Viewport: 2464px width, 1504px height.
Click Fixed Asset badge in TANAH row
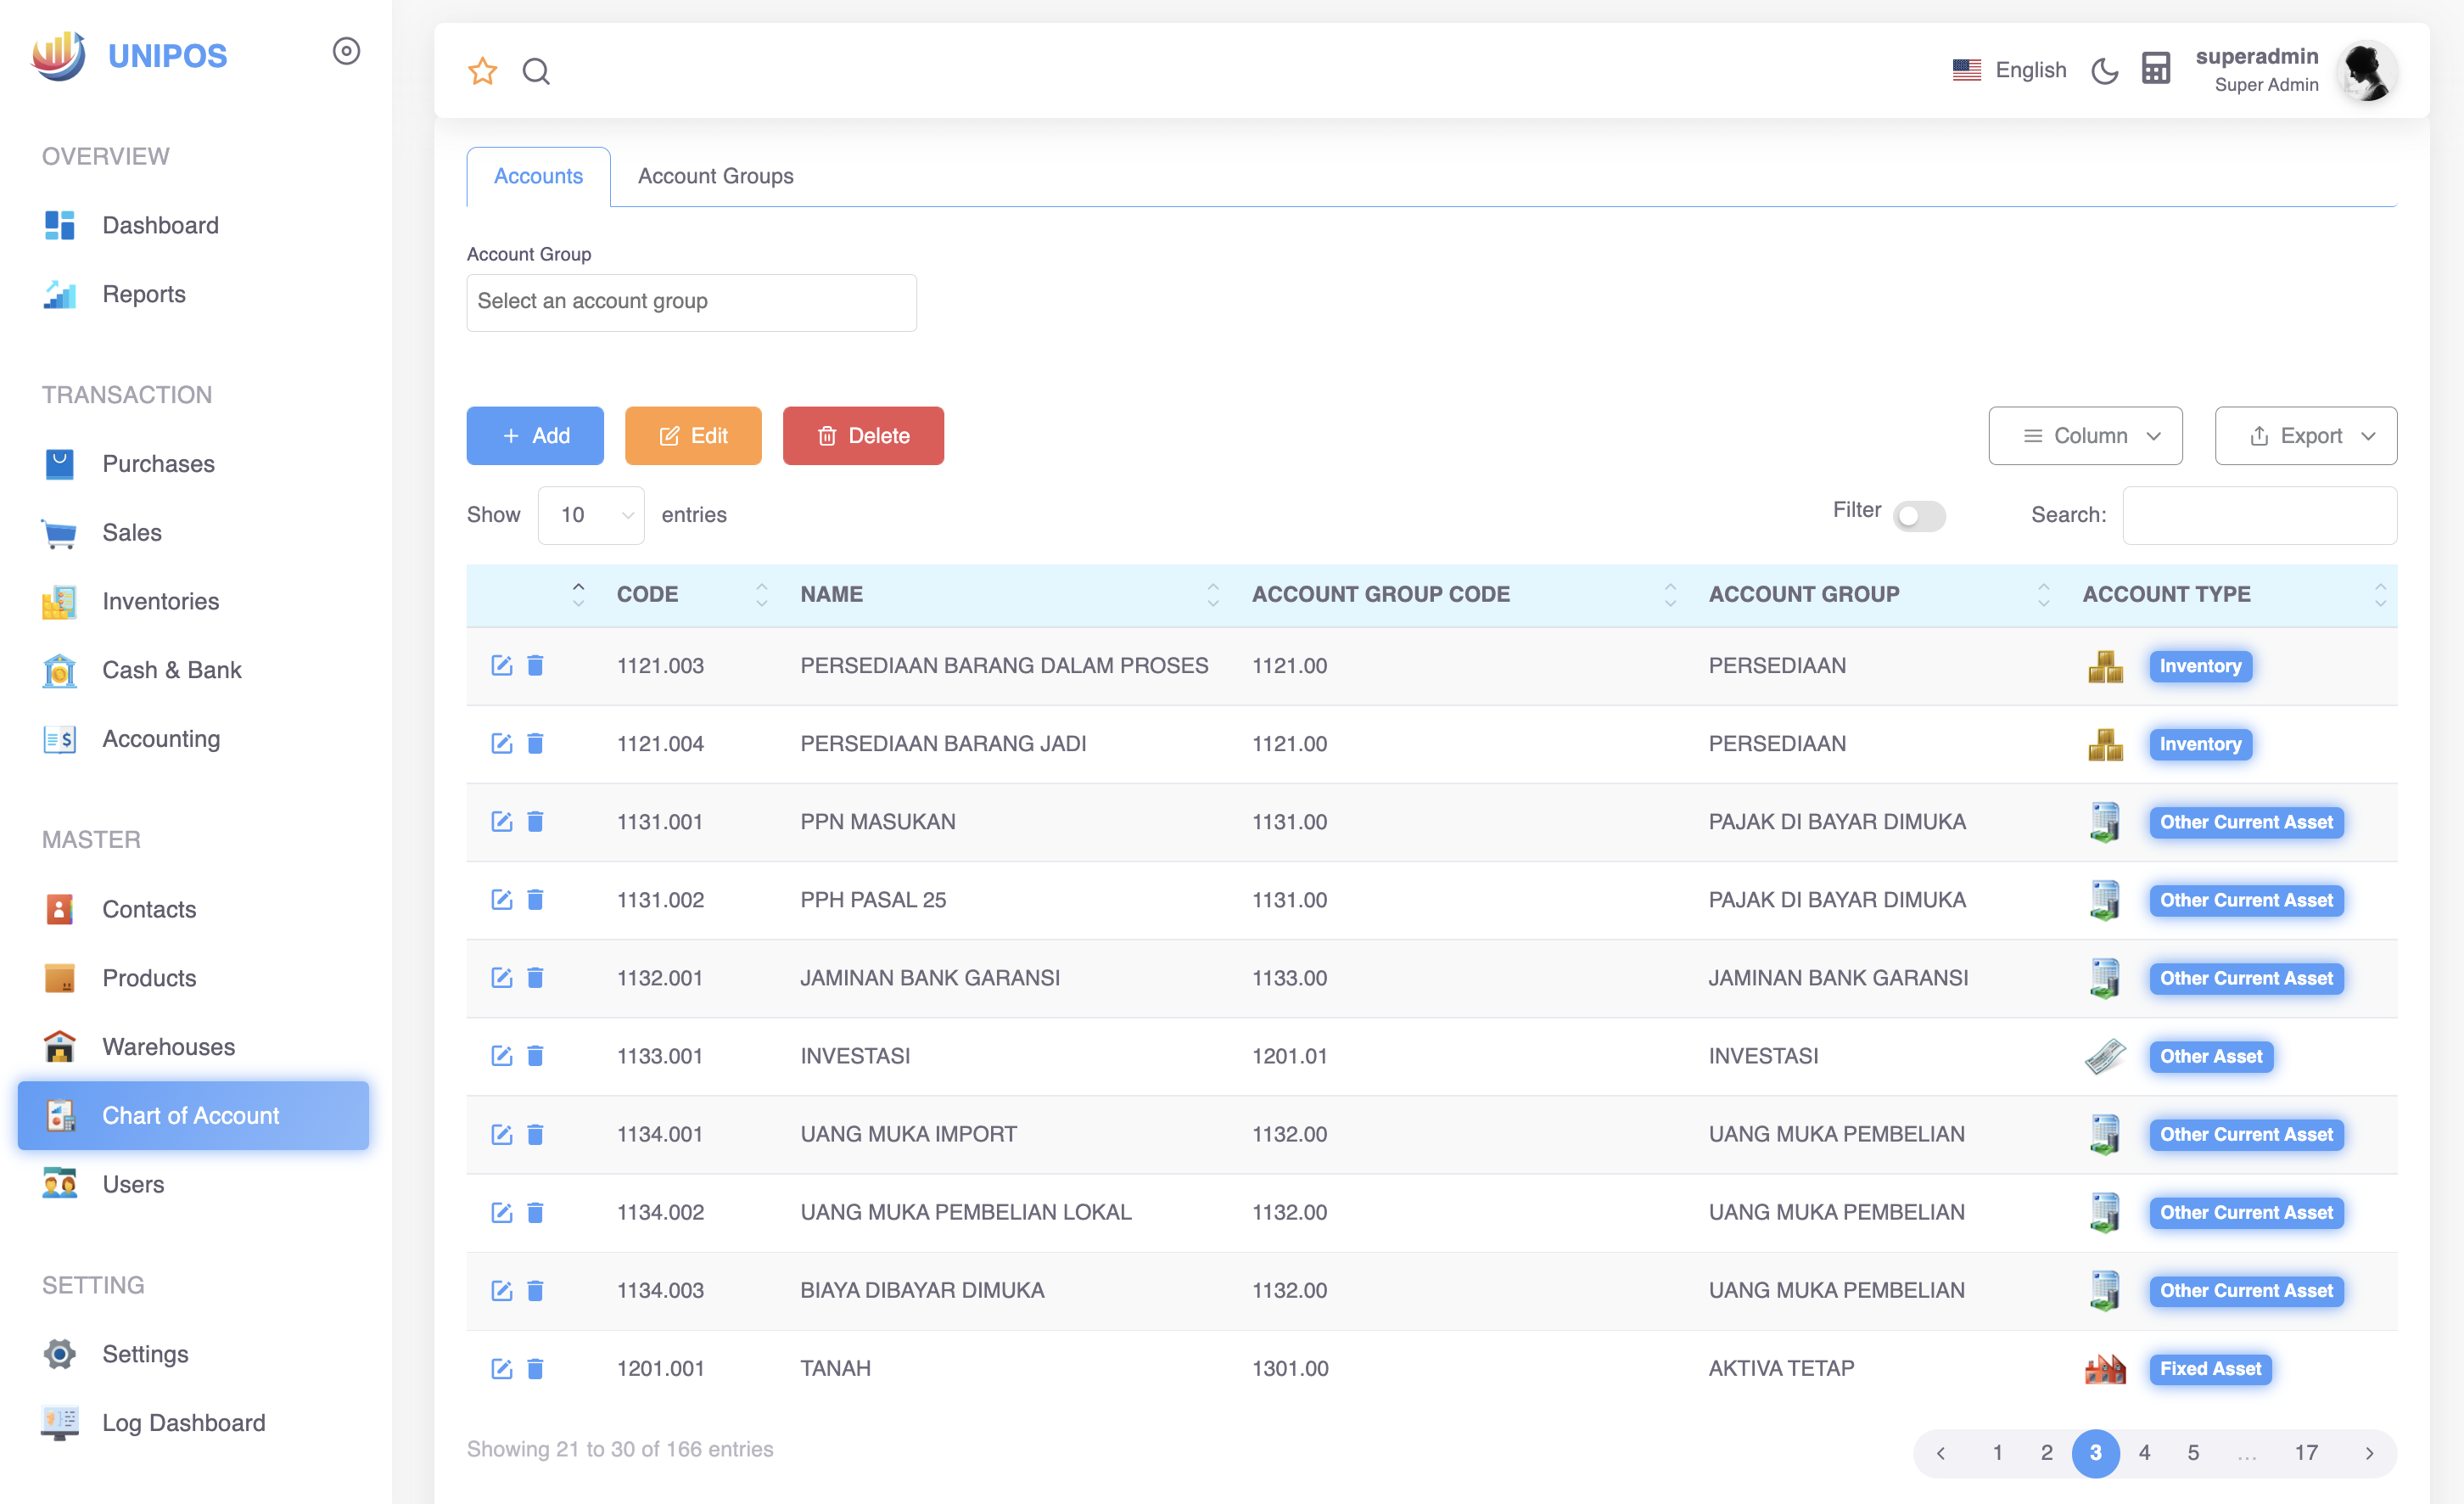click(x=2210, y=1368)
